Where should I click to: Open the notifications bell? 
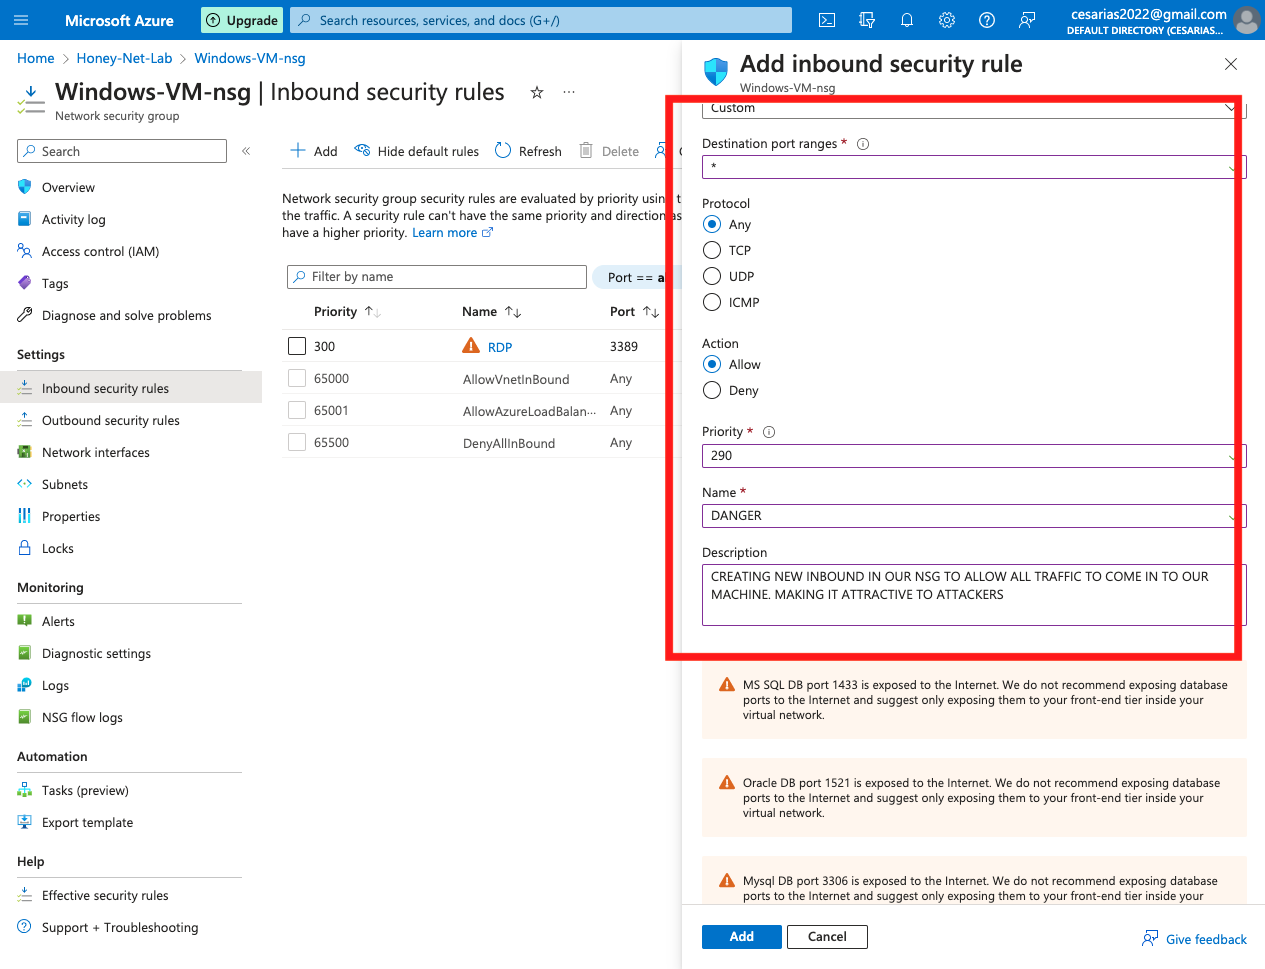pyautogui.click(x=907, y=20)
